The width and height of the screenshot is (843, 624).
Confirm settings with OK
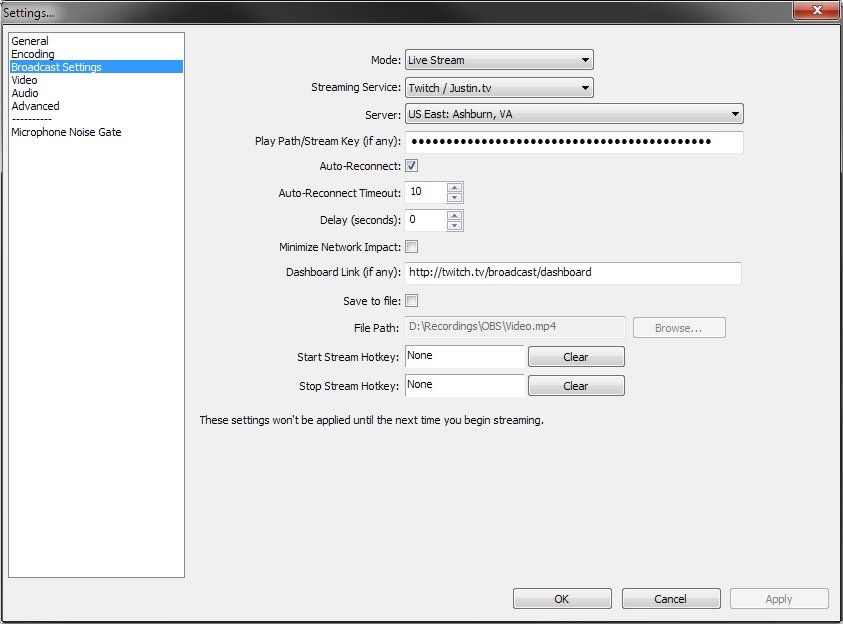561,598
